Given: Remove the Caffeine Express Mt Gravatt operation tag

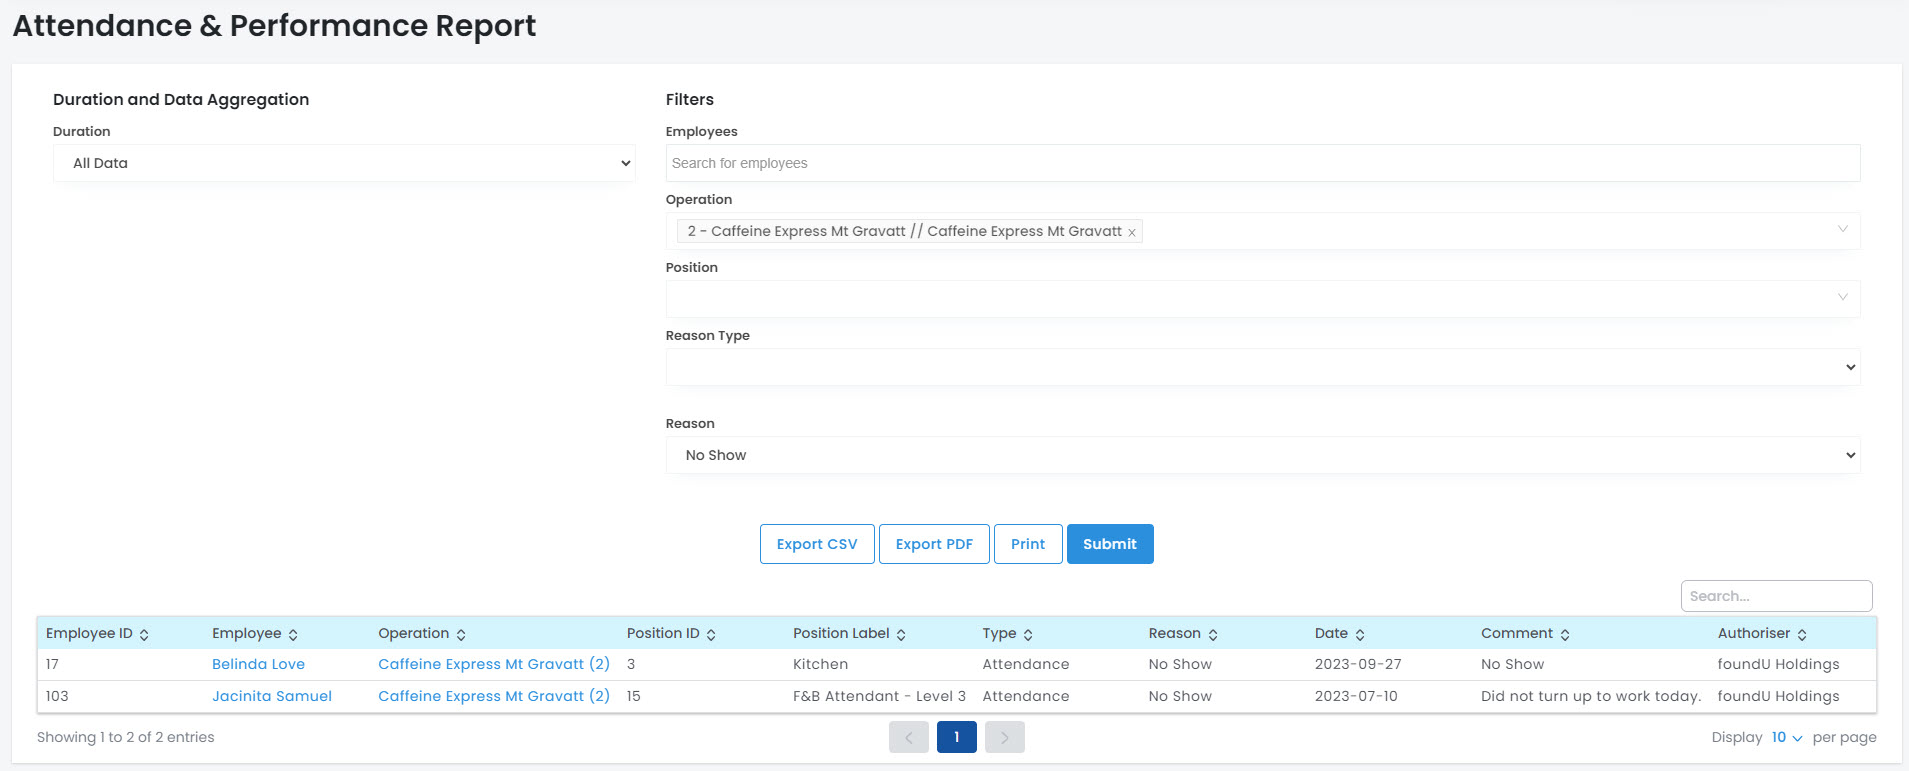Looking at the screenshot, I should (1132, 232).
